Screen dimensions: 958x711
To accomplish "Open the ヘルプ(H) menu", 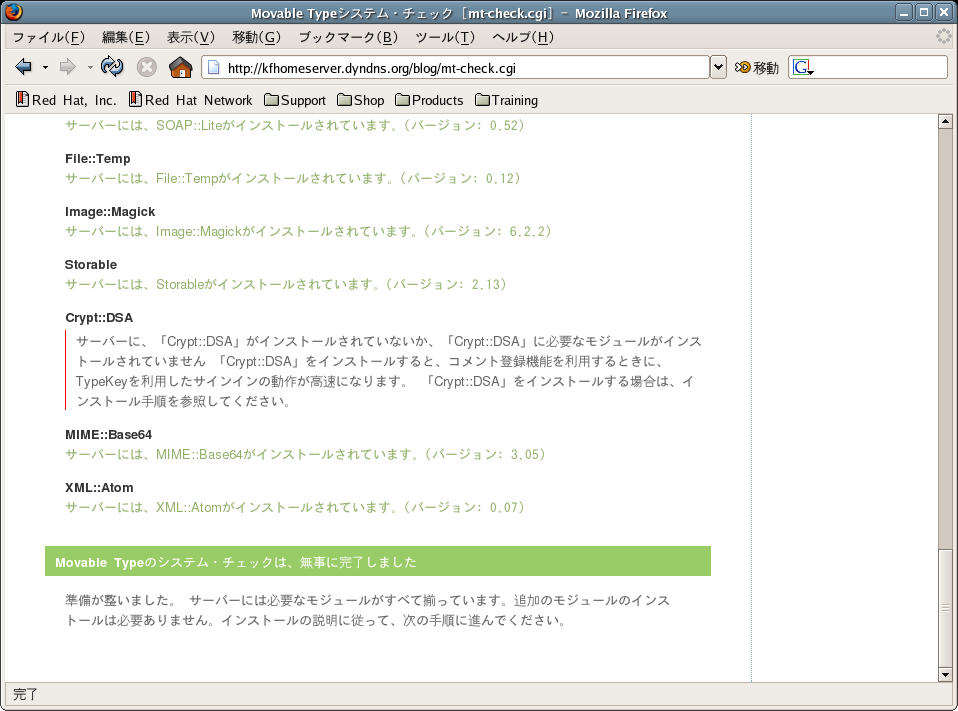I will [x=523, y=37].
